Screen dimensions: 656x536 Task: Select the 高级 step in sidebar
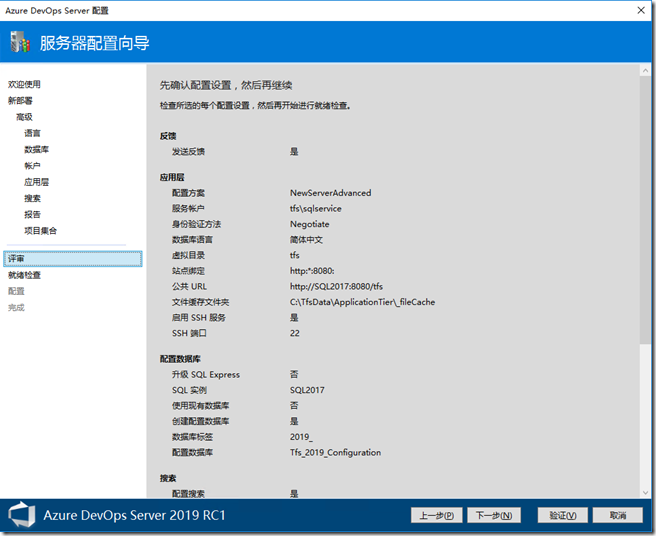(x=24, y=117)
